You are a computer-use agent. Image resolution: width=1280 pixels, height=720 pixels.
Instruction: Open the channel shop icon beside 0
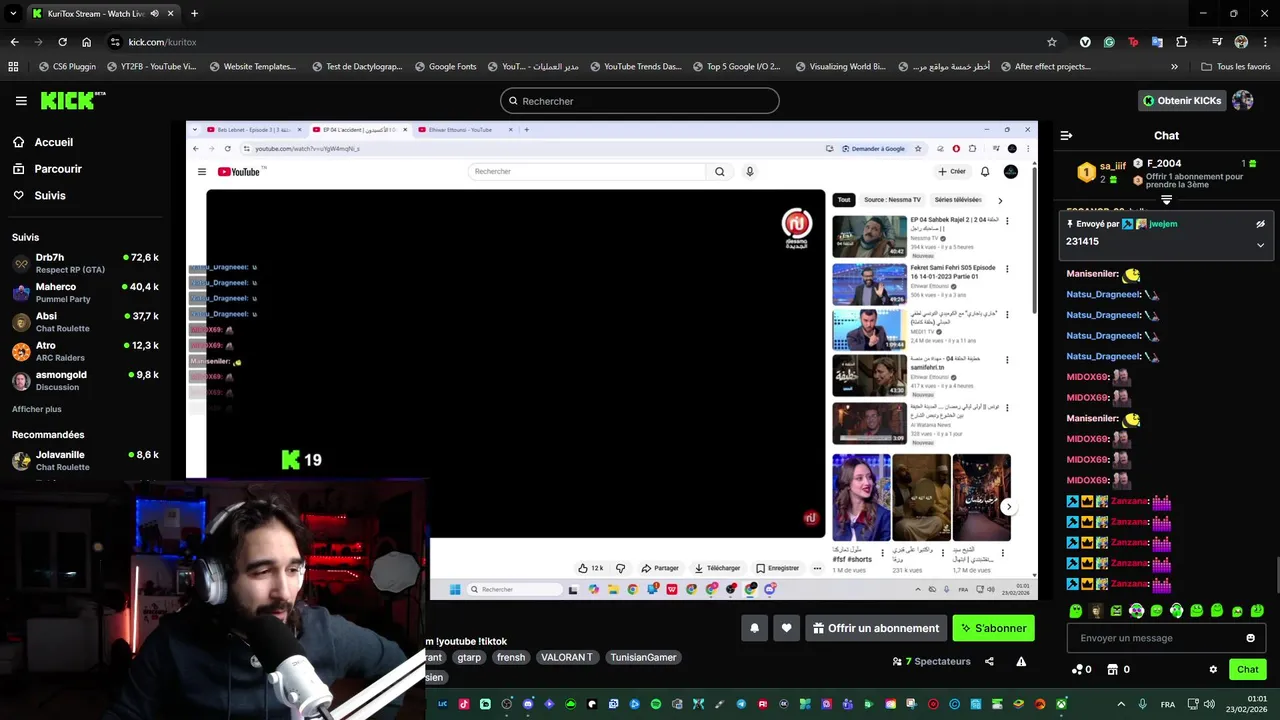[x=1112, y=669]
